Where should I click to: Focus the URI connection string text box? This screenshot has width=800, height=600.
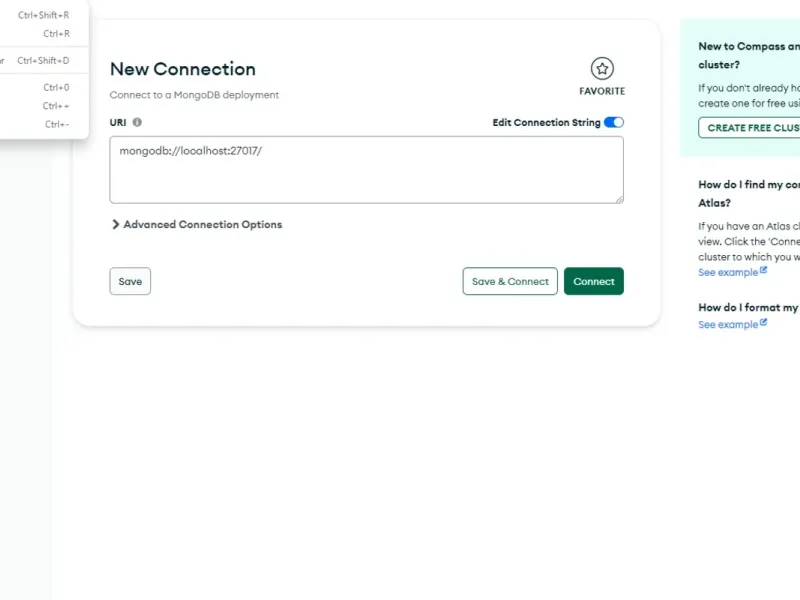[x=366, y=170]
